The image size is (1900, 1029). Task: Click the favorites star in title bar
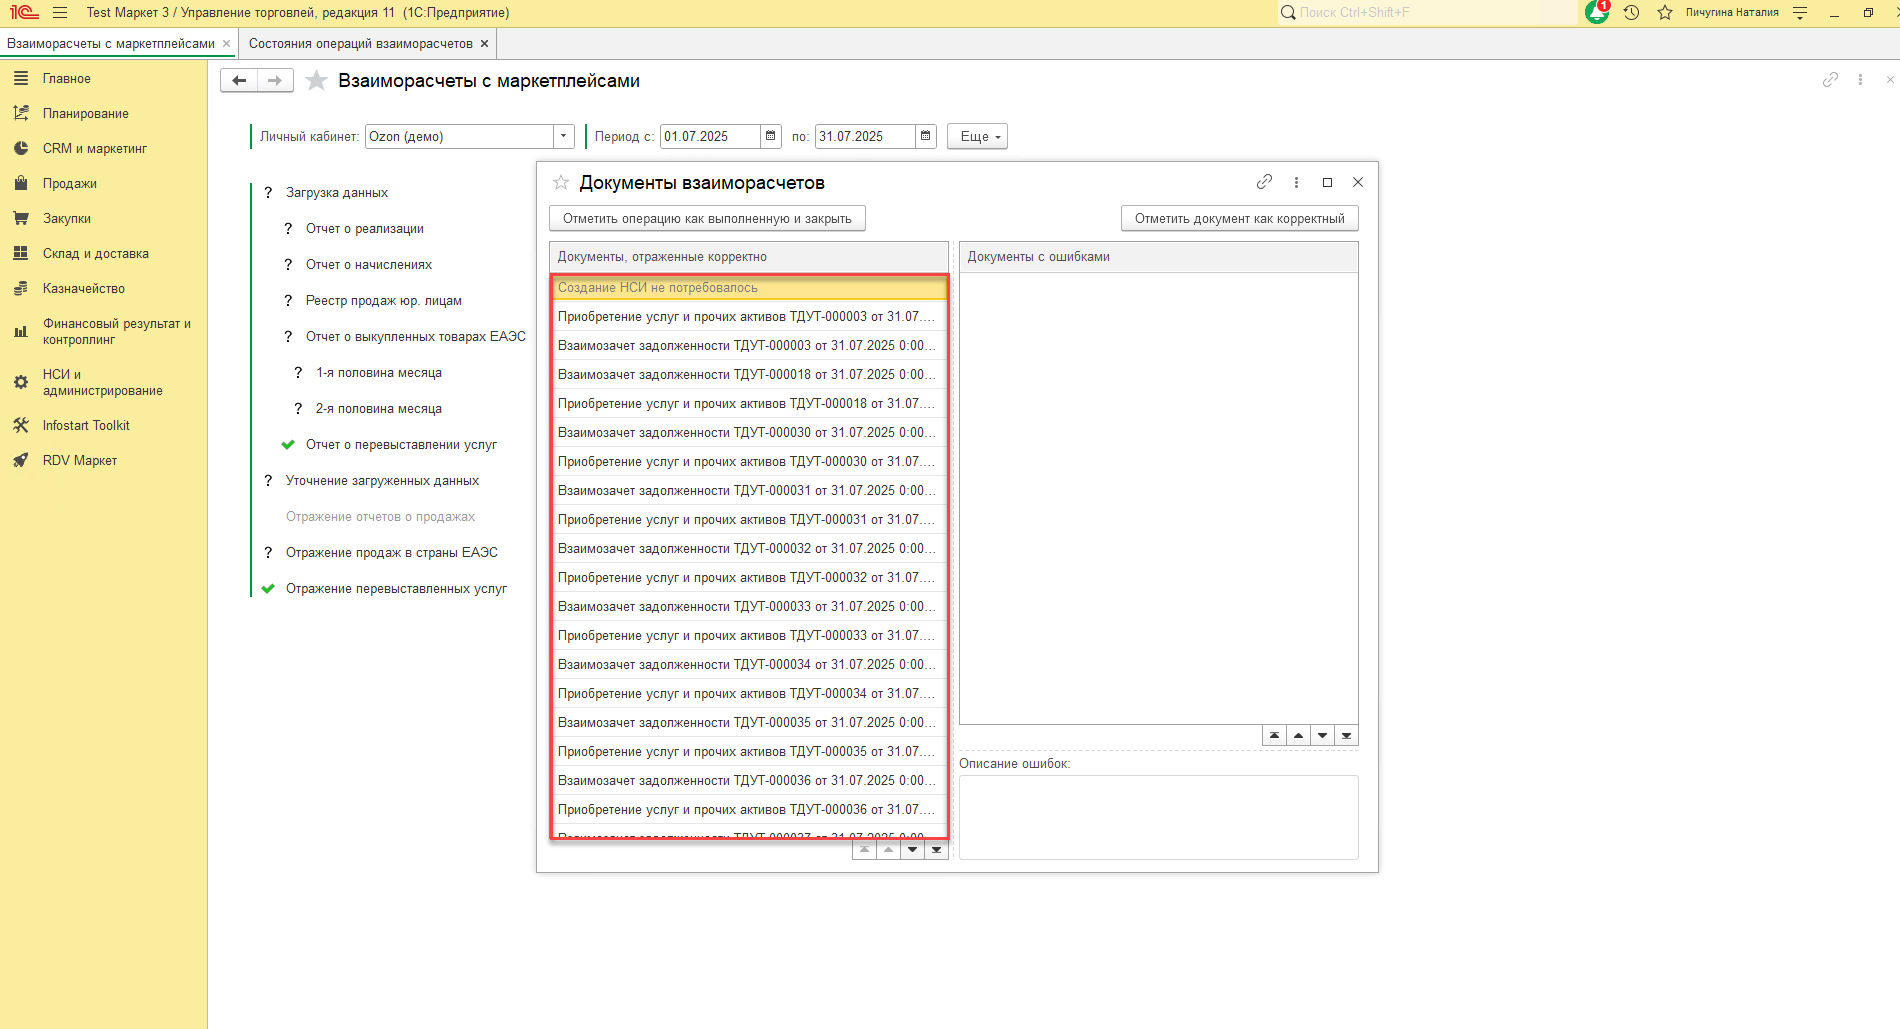click(x=1665, y=13)
